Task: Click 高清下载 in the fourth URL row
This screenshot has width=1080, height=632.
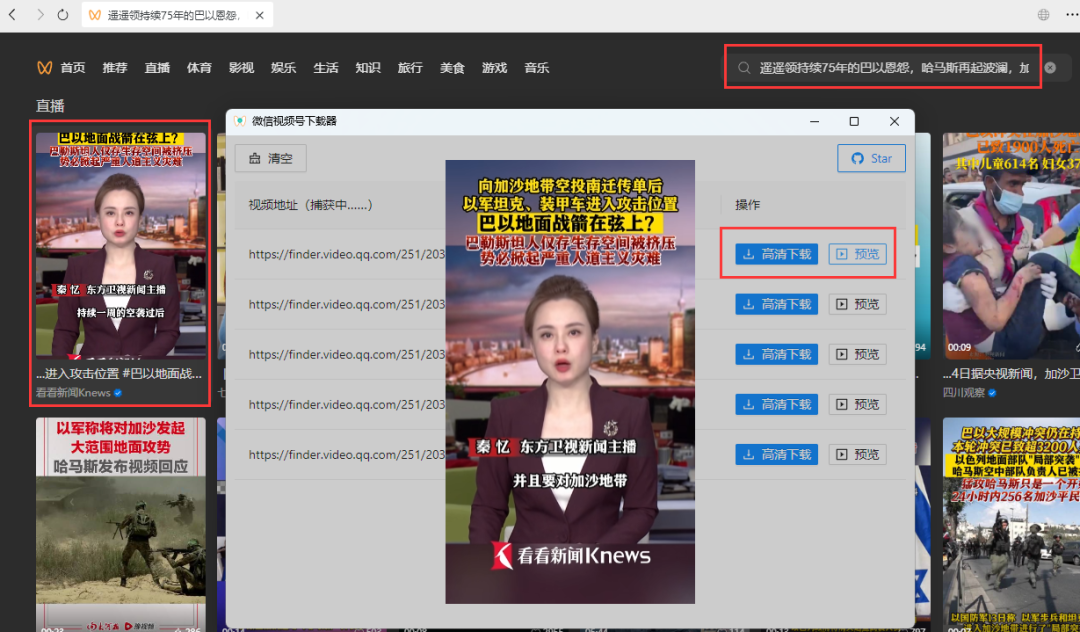Action: 776,404
